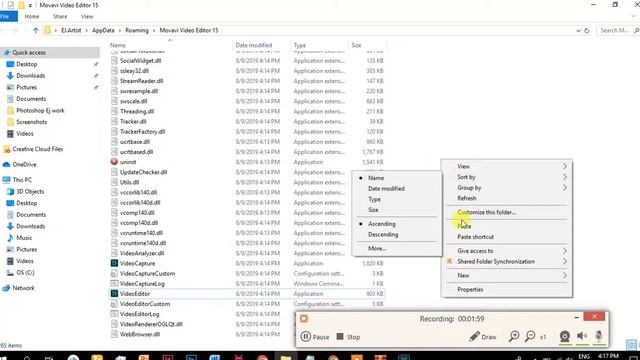Viewport: 640px width, 360px height.
Task: Choose Ascending sort order
Action: [382, 224]
